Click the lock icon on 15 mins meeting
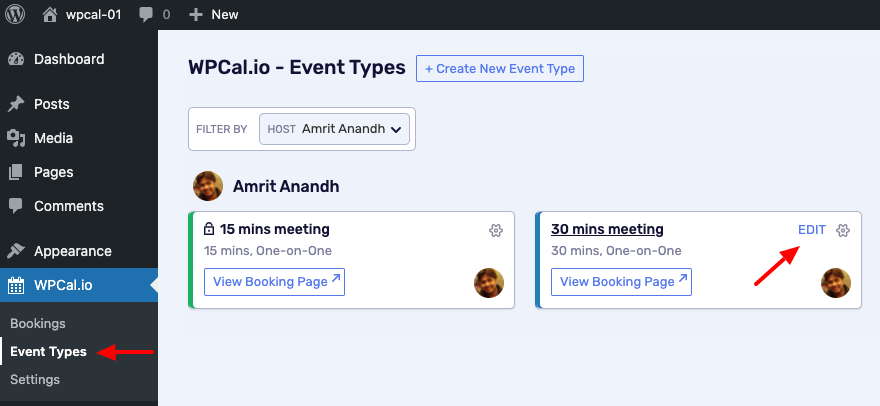Viewport: 880px width, 406px height. coord(209,229)
